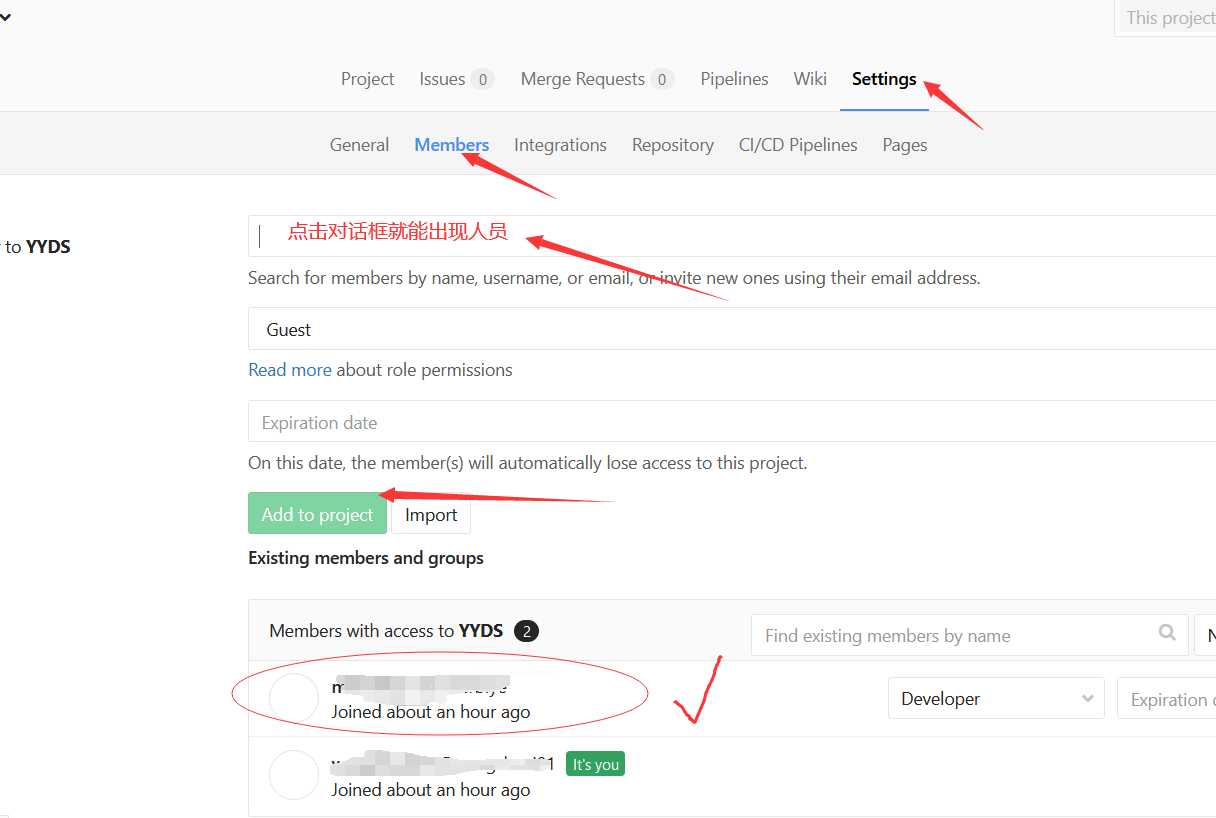The width and height of the screenshot is (1216, 818).
Task: Select the Settings tab
Action: (884, 79)
